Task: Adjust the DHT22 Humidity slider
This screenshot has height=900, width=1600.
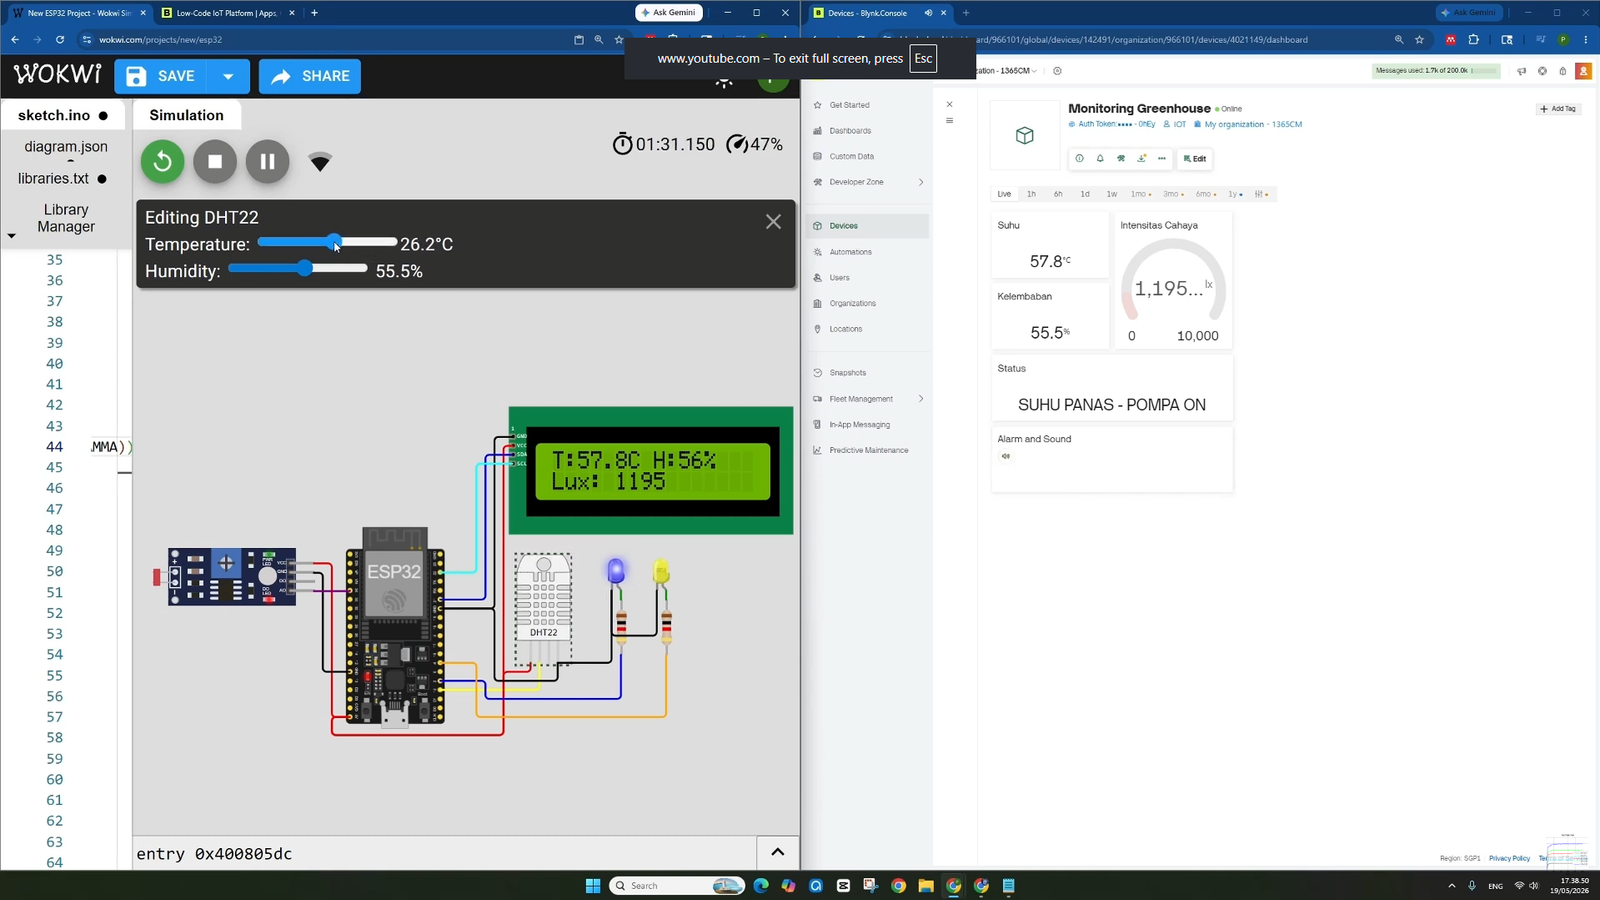Action: click(298, 268)
